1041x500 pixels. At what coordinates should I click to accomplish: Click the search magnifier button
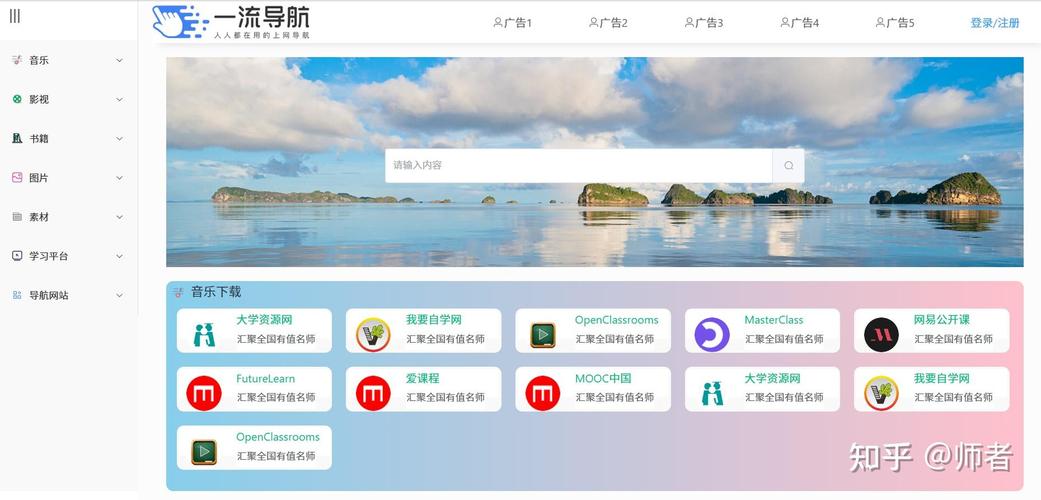(x=788, y=165)
